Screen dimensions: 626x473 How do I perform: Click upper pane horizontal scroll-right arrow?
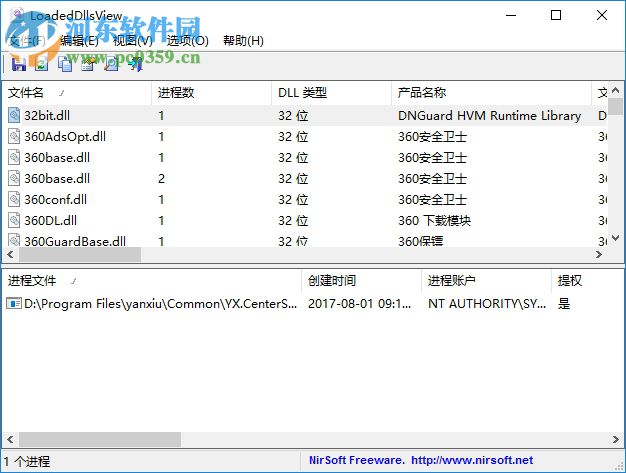click(x=598, y=254)
